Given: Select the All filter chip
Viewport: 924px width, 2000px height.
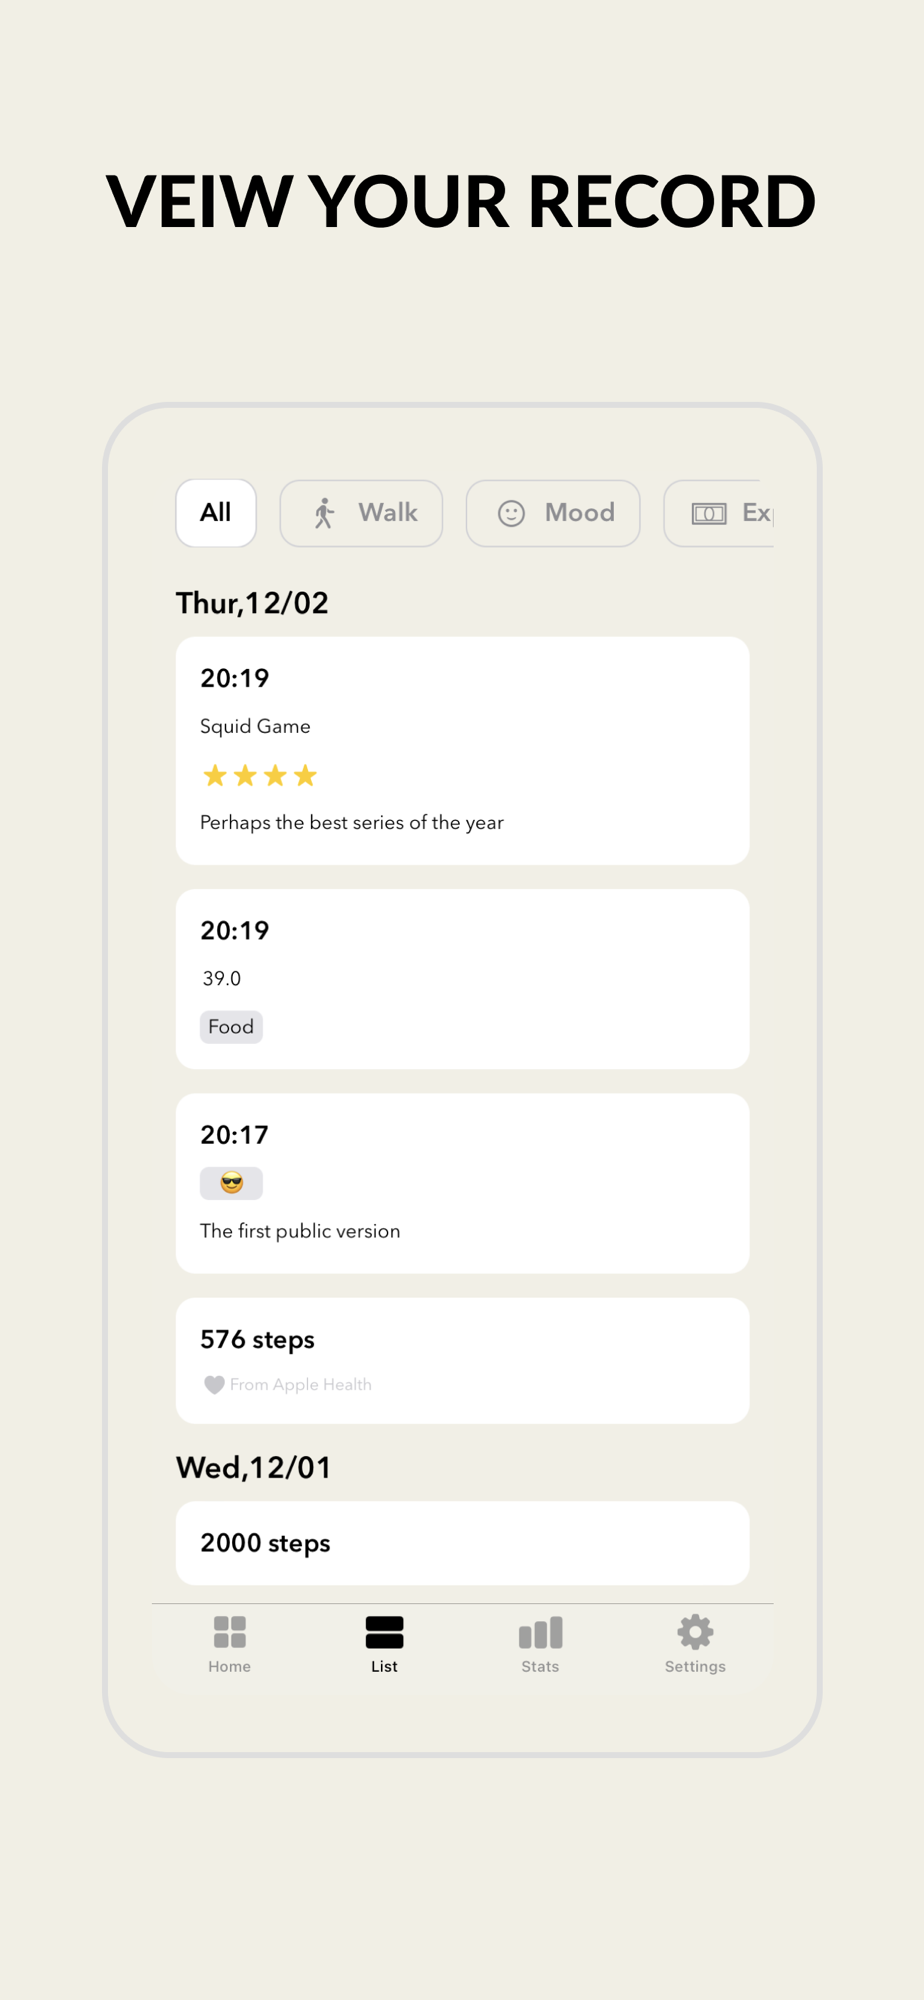Looking at the screenshot, I should tap(216, 513).
